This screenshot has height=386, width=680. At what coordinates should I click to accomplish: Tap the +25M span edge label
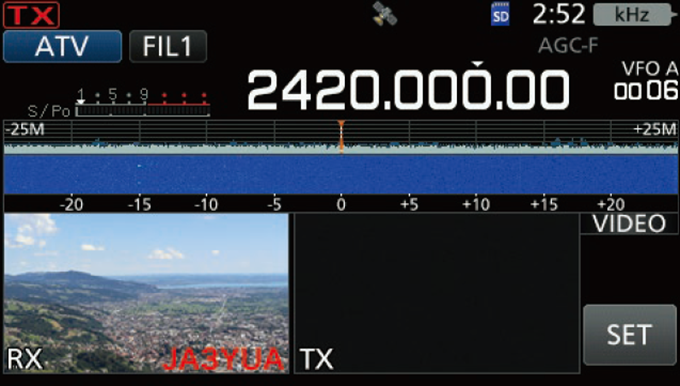[654, 129]
